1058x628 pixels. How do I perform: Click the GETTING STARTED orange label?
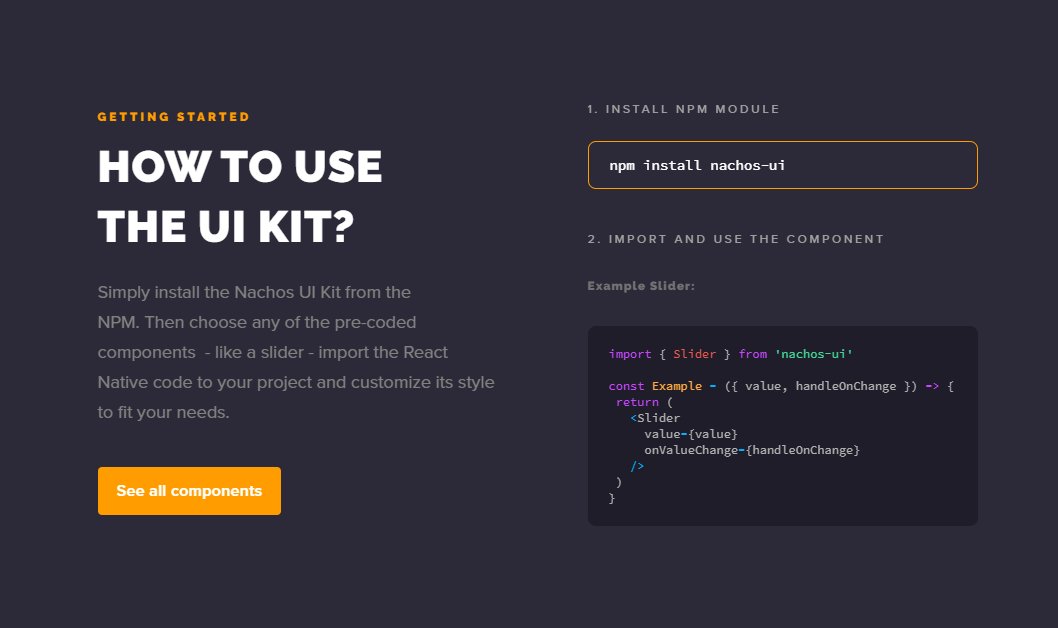[174, 117]
